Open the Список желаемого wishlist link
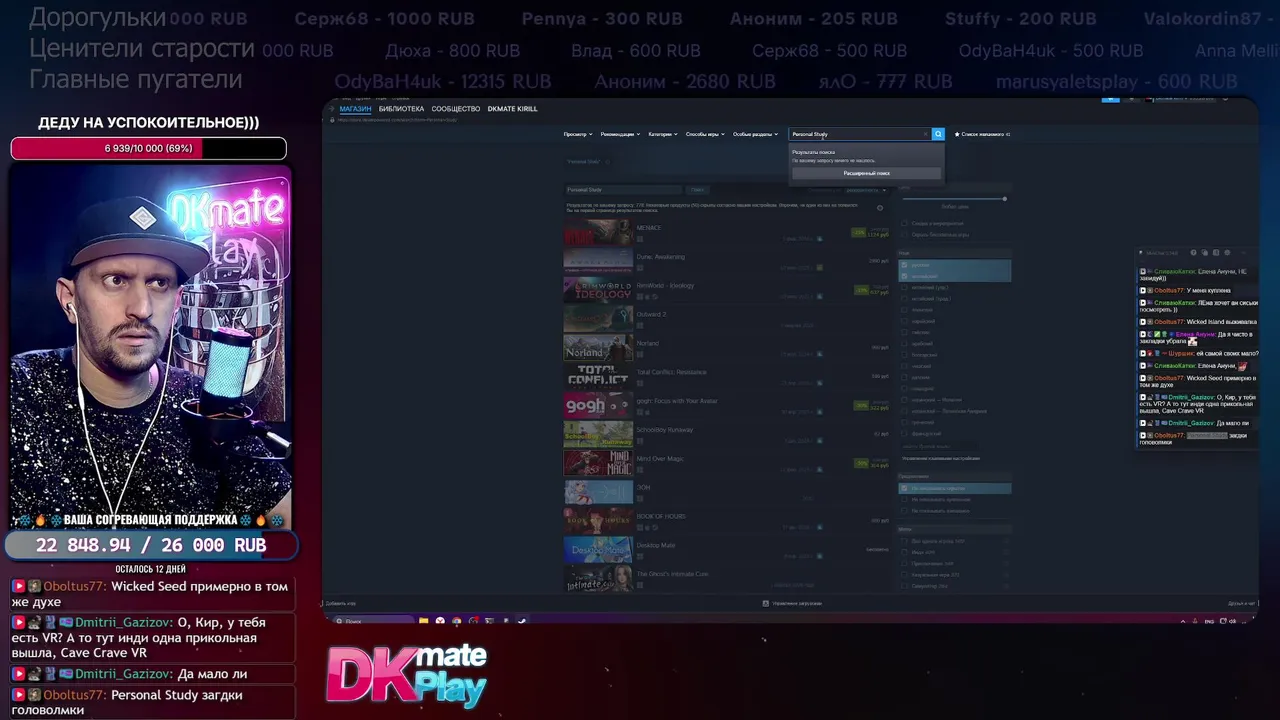 (x=981, y=134)
